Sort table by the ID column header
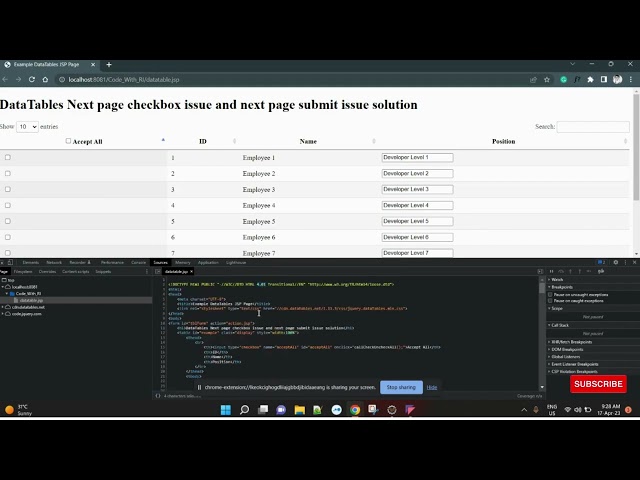Image resolution: width=640 pixels, height=480 pixels. (x=203, y=141)
